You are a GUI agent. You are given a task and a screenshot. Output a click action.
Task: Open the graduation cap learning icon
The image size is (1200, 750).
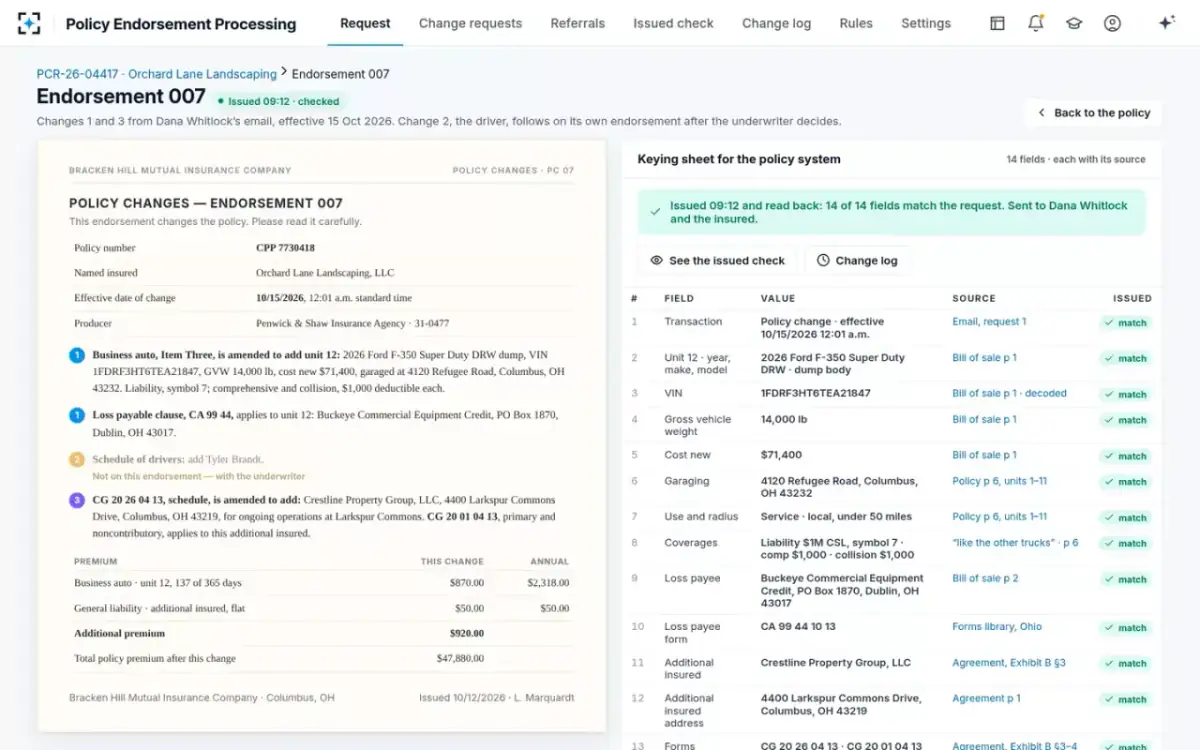click(x=1074, y=23)
